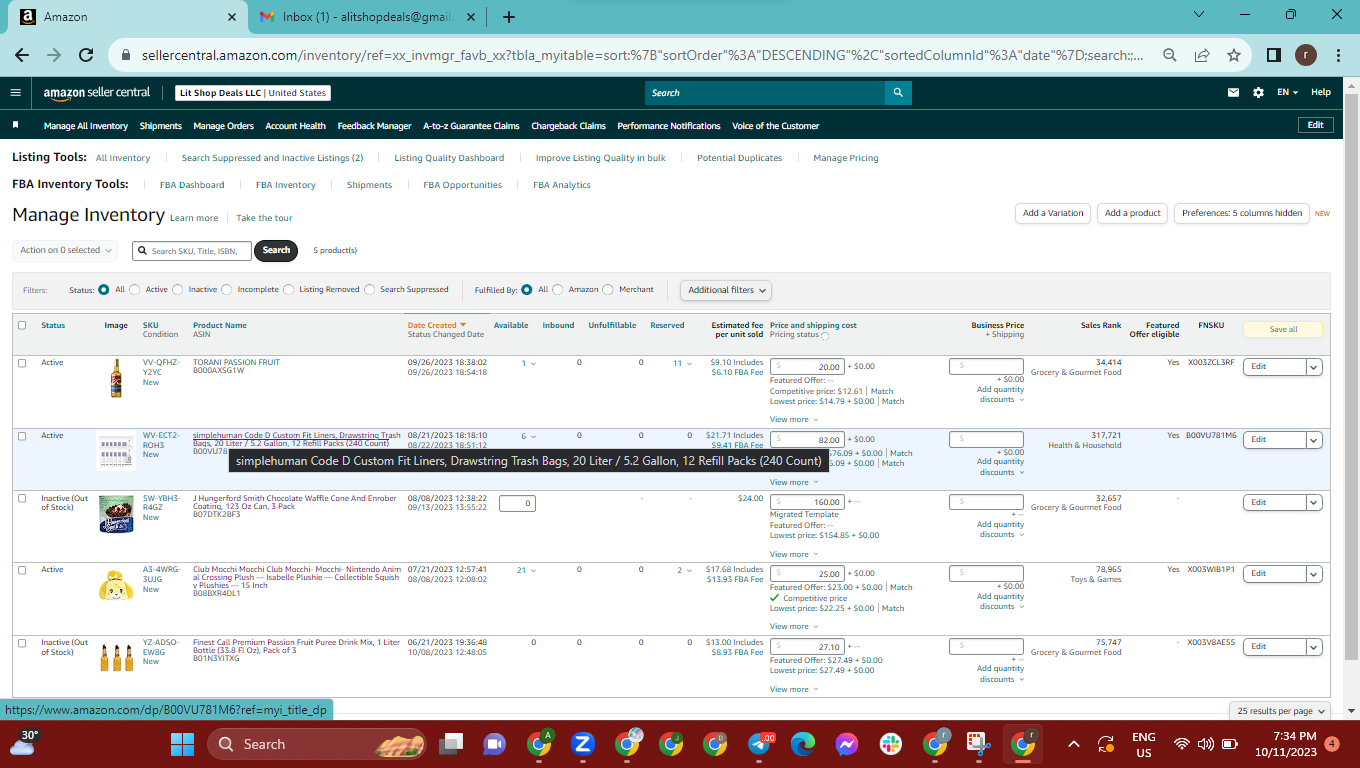Image resolution: width=1360 pixels, height=768 pixels.
Task: Sort by the Date Created column
Action: pyautogui.click(x=436, y=325)
